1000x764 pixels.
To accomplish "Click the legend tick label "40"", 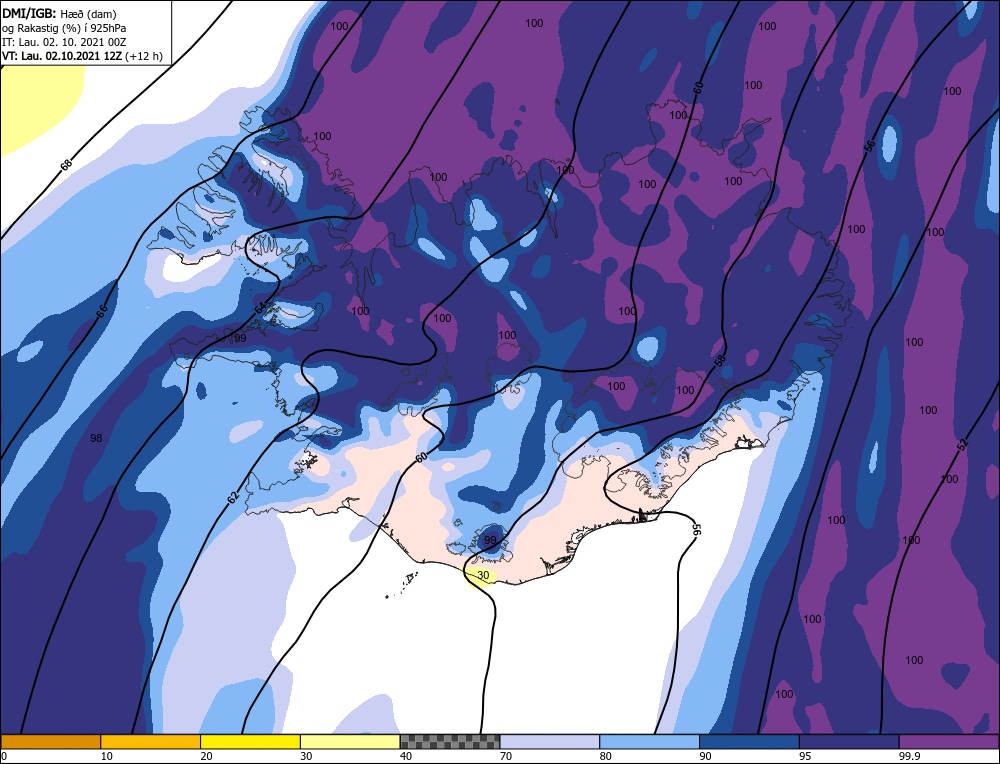I will 406,756.
